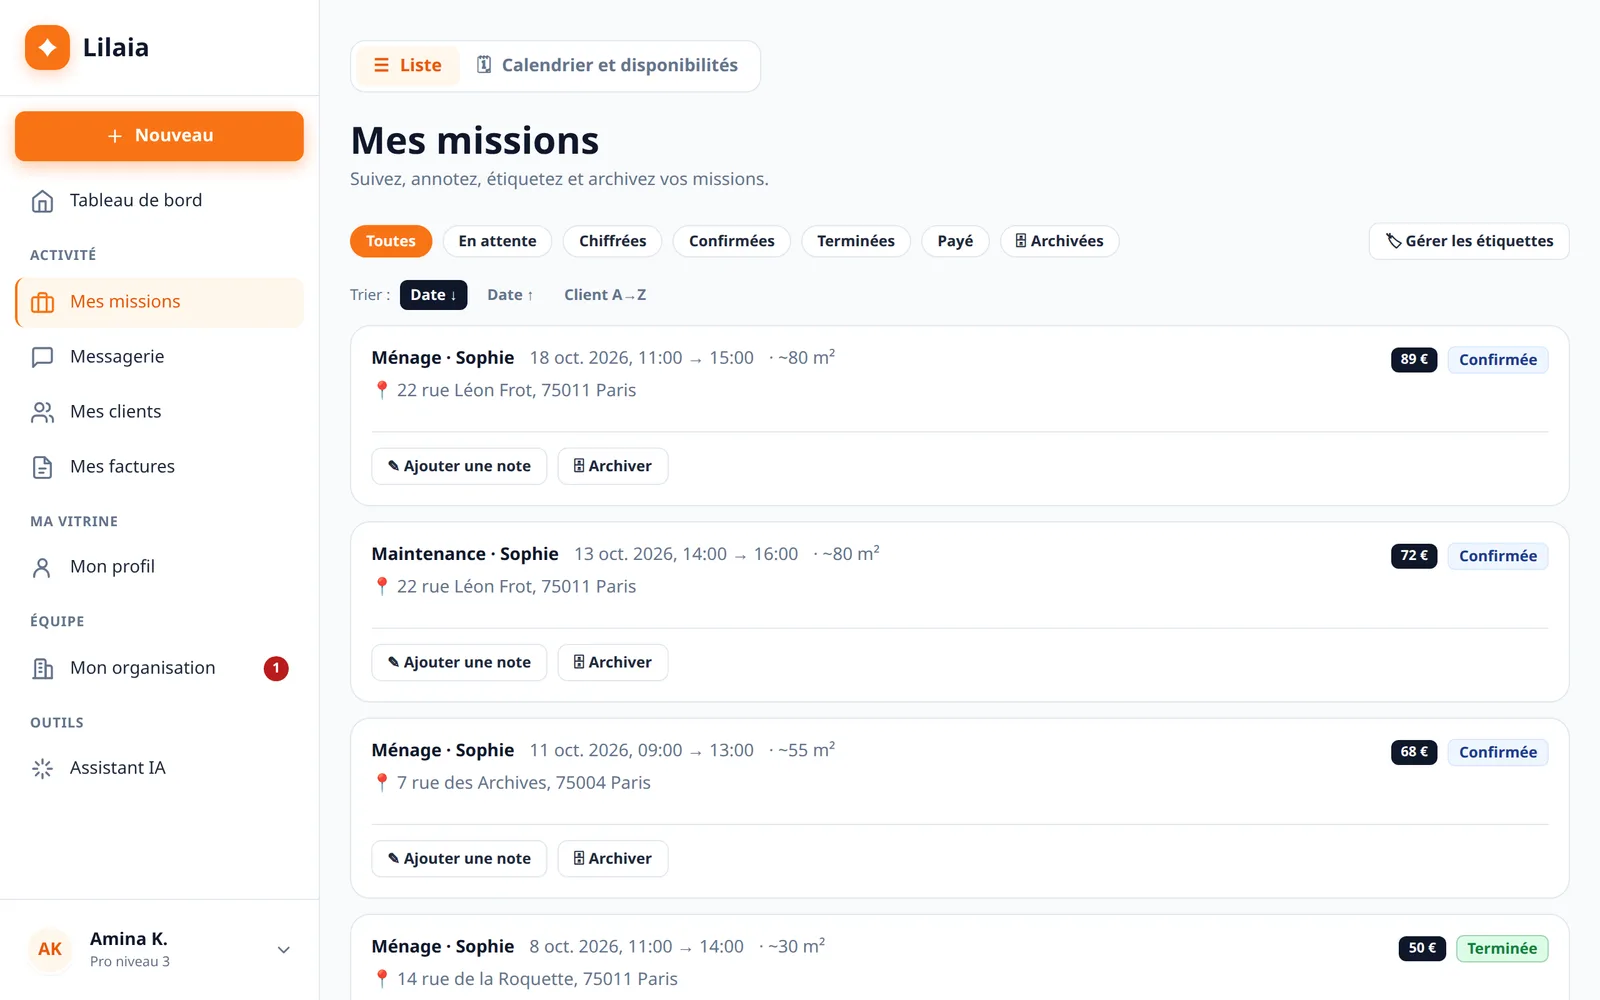Click the AK user avatar
The height and width of the screenshot is (1000, 1600).
coord(50,949)
